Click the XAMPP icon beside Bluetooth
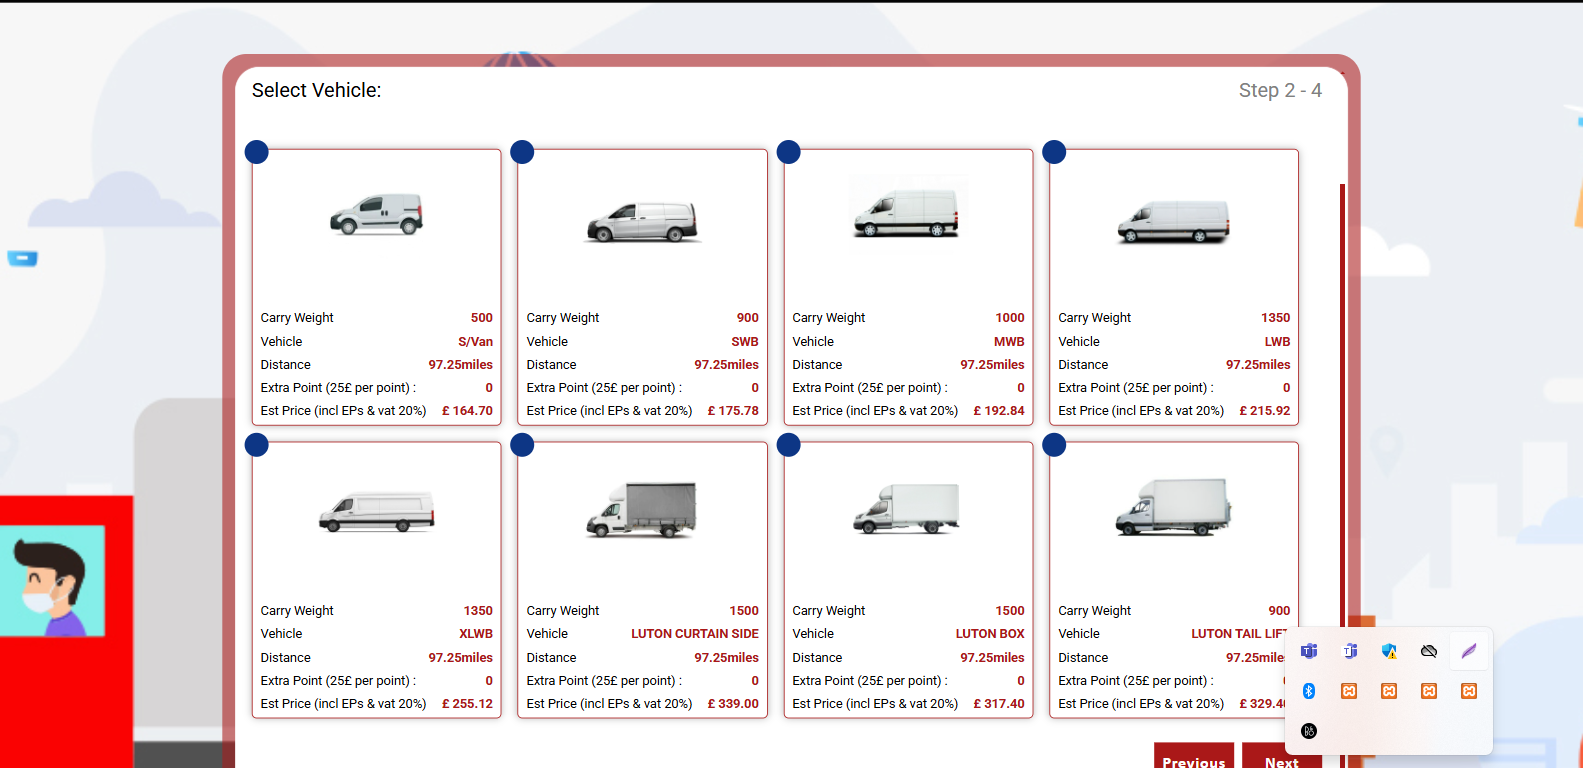The width and height of the screenshot is (1583, 768). point(1349,691)
